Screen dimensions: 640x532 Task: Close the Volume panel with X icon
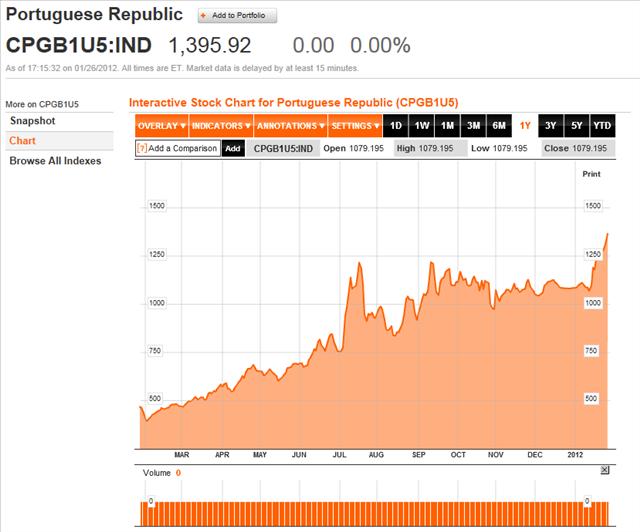605,470
